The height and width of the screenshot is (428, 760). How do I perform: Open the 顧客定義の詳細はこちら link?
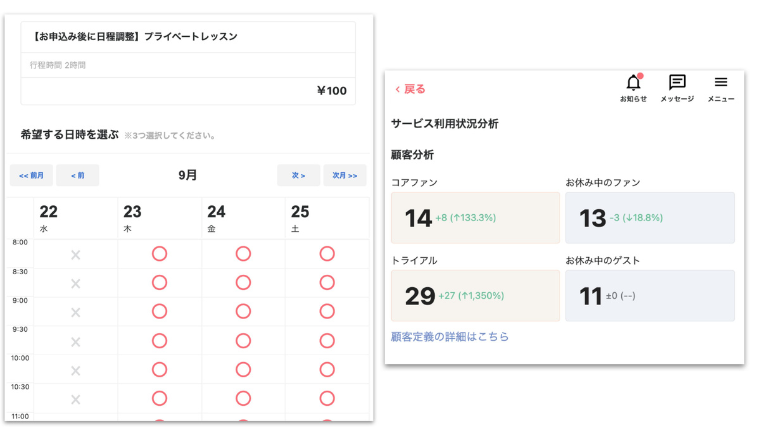pos(450,336)
